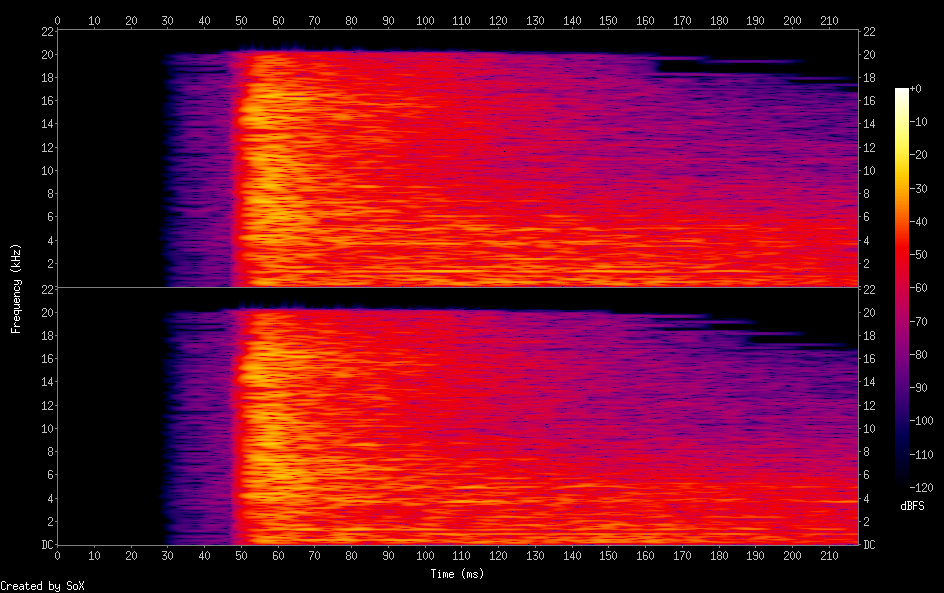Click the silent black region of the upper spectrogram
The height and width of the screenshot is (593, 944).
(110, 160)
